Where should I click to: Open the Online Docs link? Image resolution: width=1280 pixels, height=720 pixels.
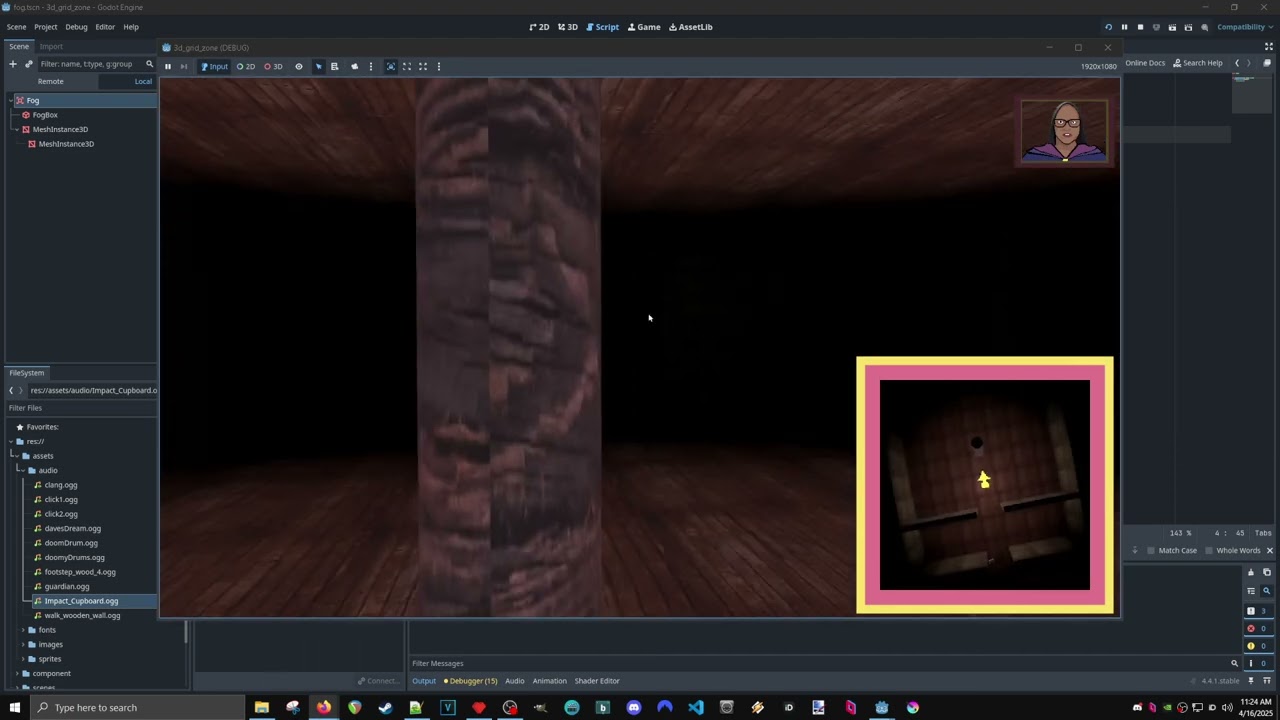point(1144,63)
